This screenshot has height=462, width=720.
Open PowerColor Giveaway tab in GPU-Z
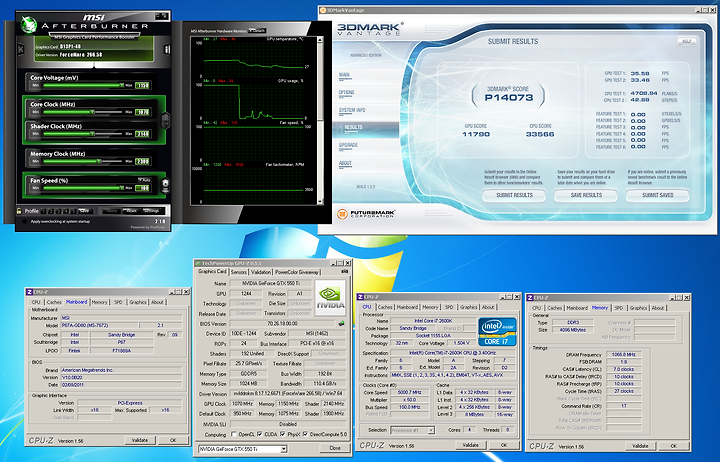[297, 272]
